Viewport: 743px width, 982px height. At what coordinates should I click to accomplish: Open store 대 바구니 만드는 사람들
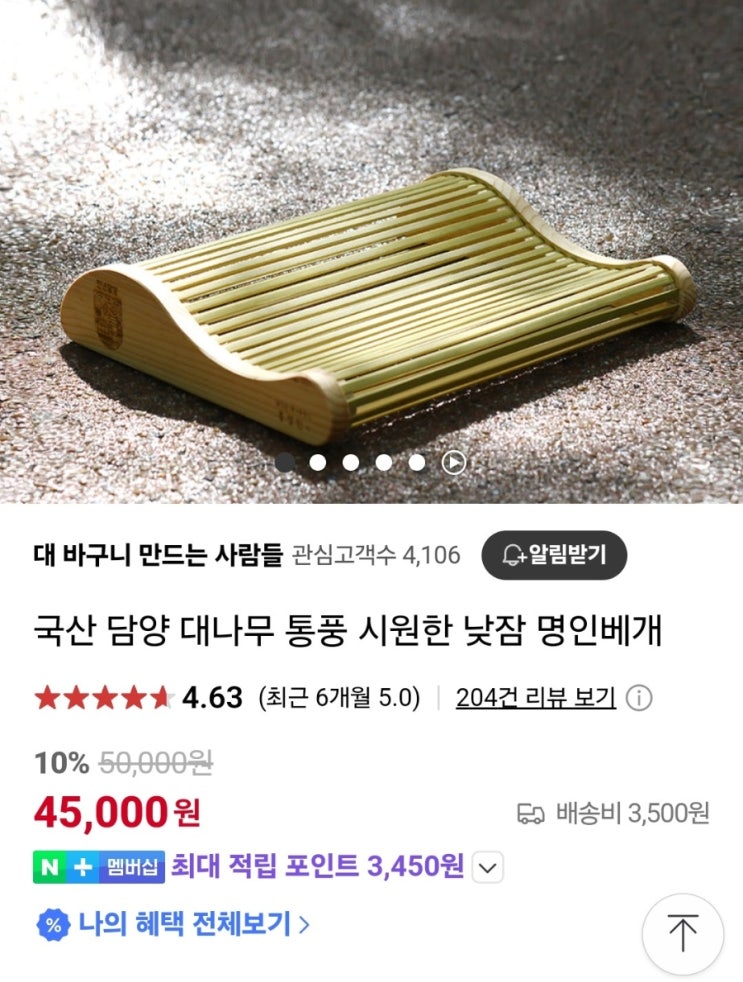pos(158,555)
